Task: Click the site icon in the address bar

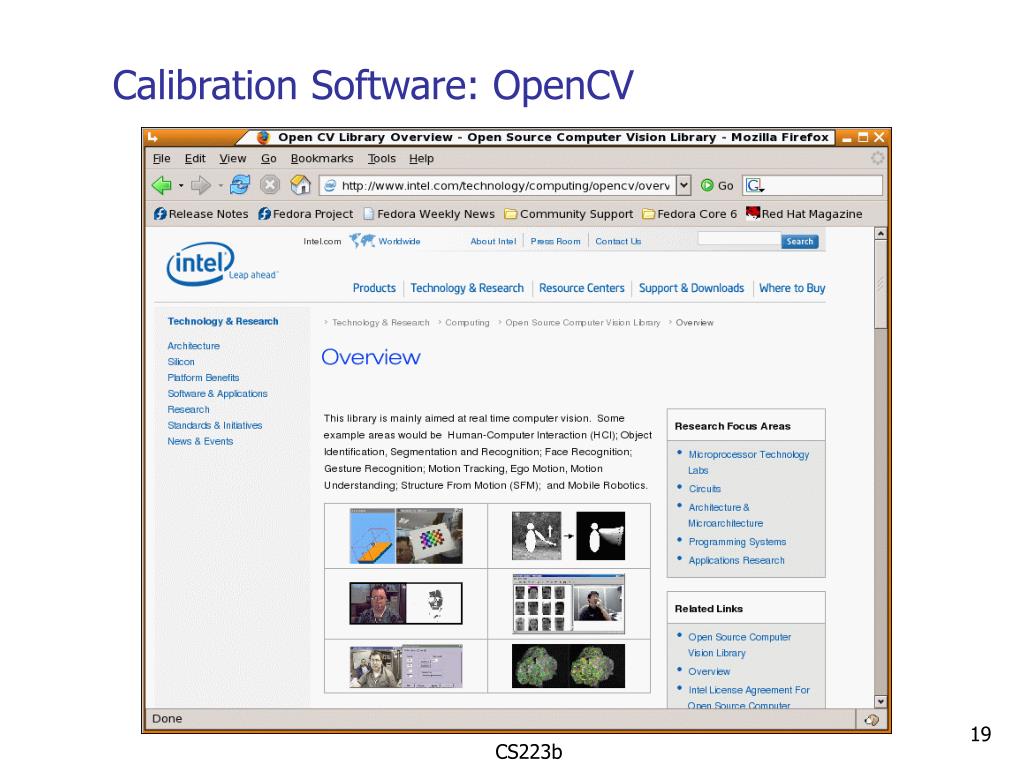Action: pos(330,185)
